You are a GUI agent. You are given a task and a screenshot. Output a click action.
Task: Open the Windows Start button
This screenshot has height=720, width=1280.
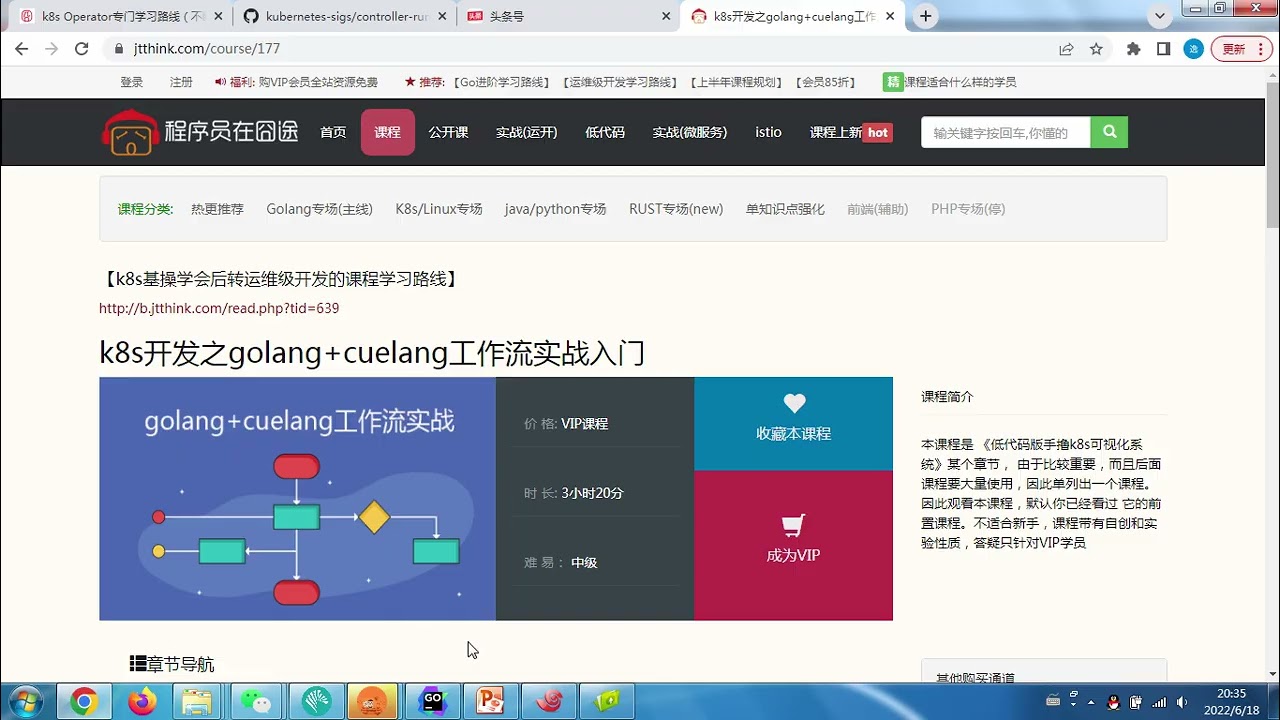pos(25,702)
